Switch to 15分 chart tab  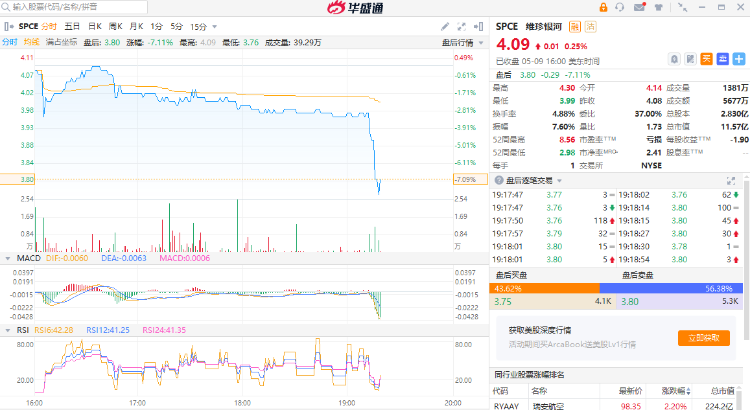tap(199, 27)
